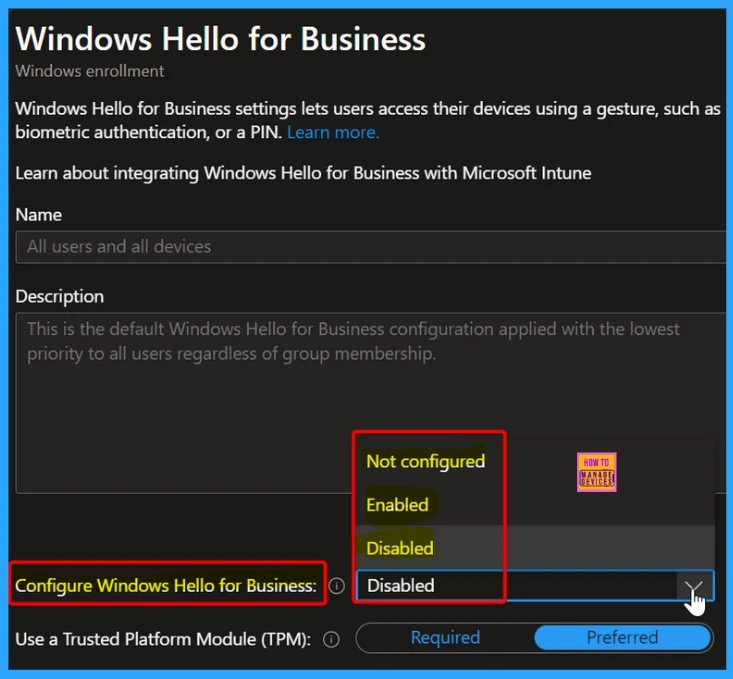Click the 'Description' field label
Image resolution: width=733 pixels, height=679 pixels.
point(59,296)
